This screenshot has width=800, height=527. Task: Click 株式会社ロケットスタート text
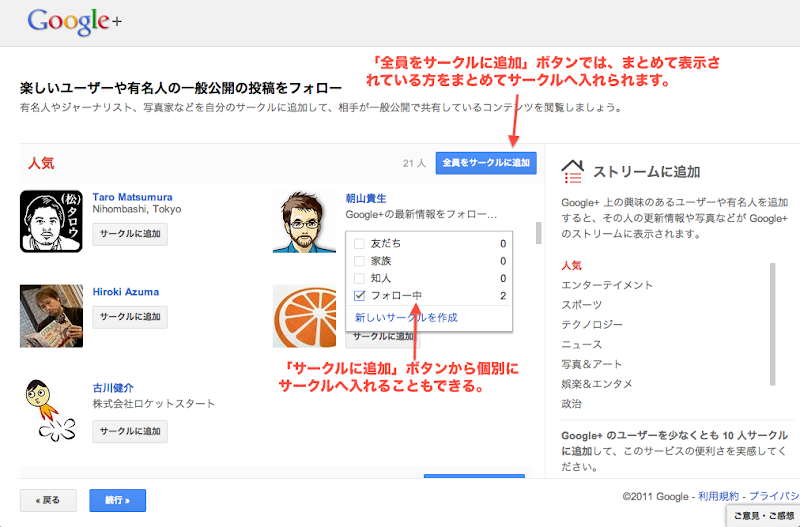tap(154, 404)
